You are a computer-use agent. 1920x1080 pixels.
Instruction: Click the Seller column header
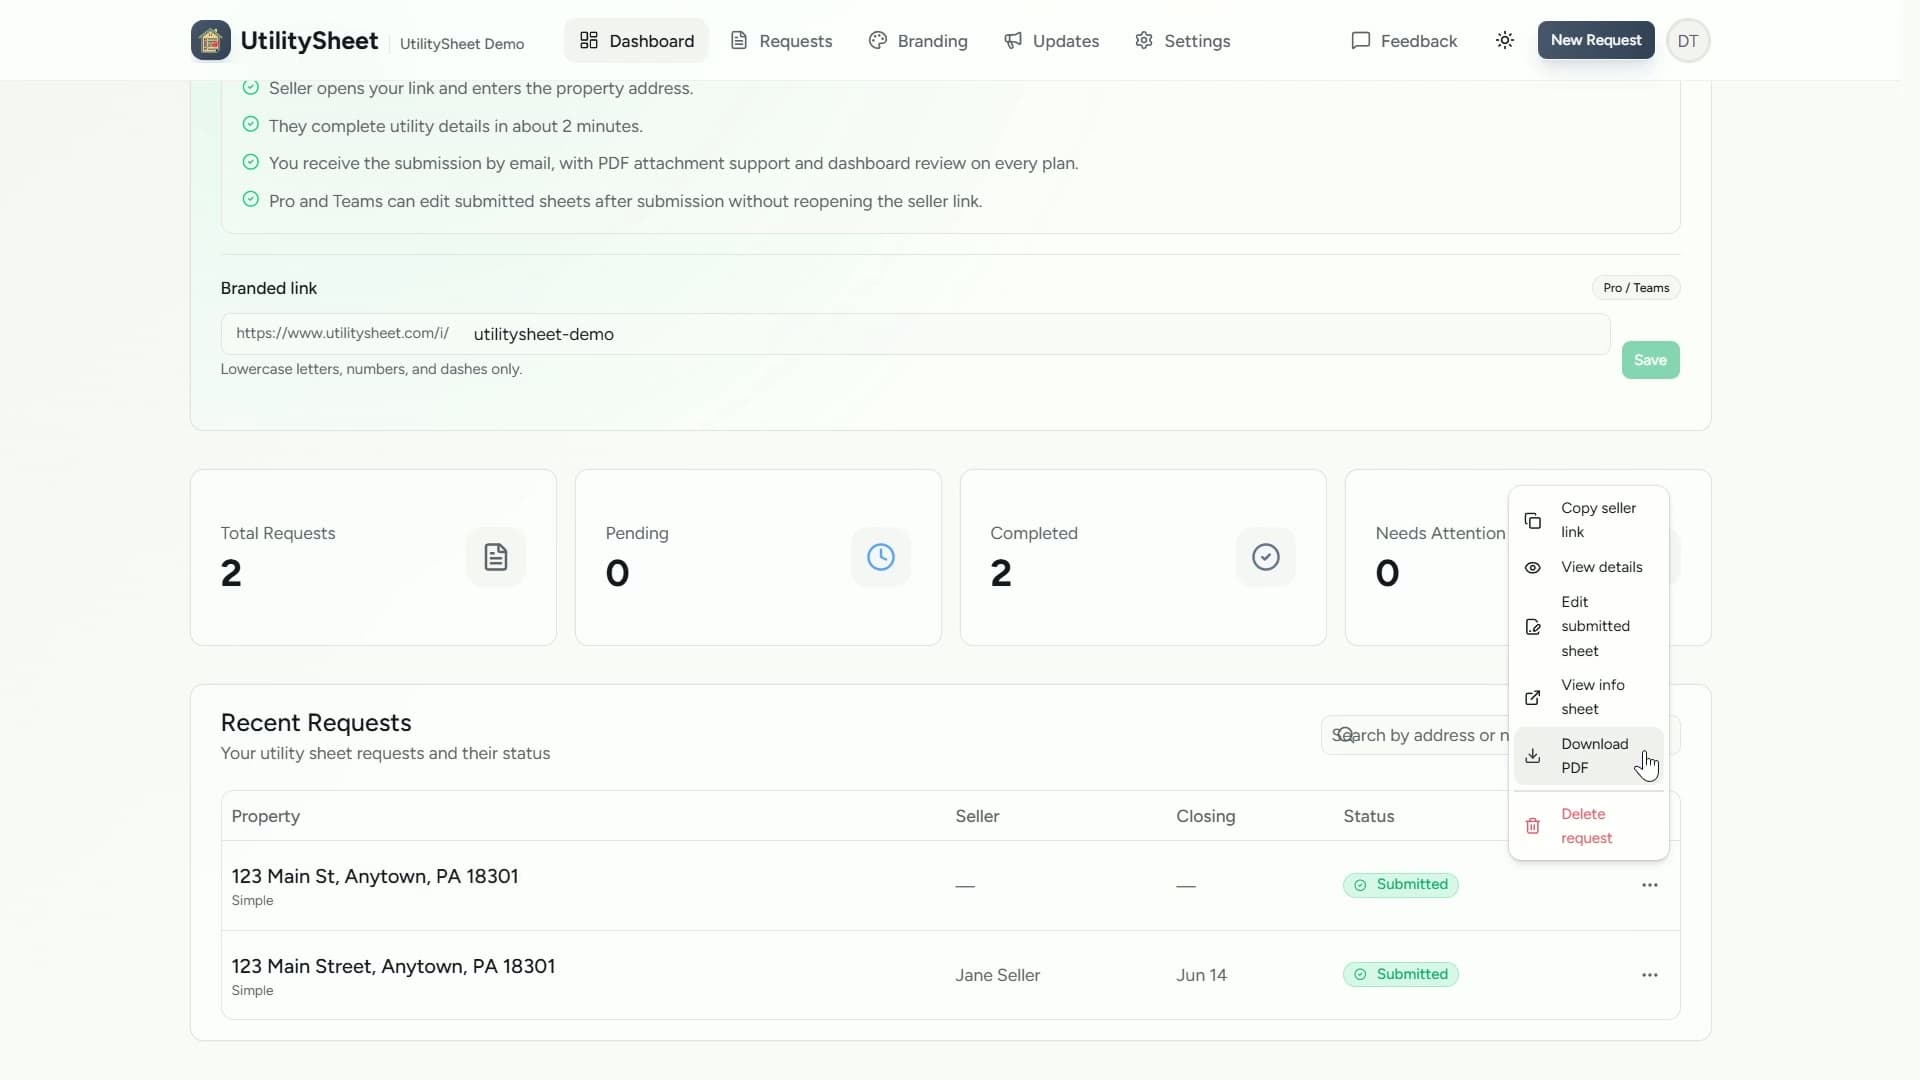(977, 816)
